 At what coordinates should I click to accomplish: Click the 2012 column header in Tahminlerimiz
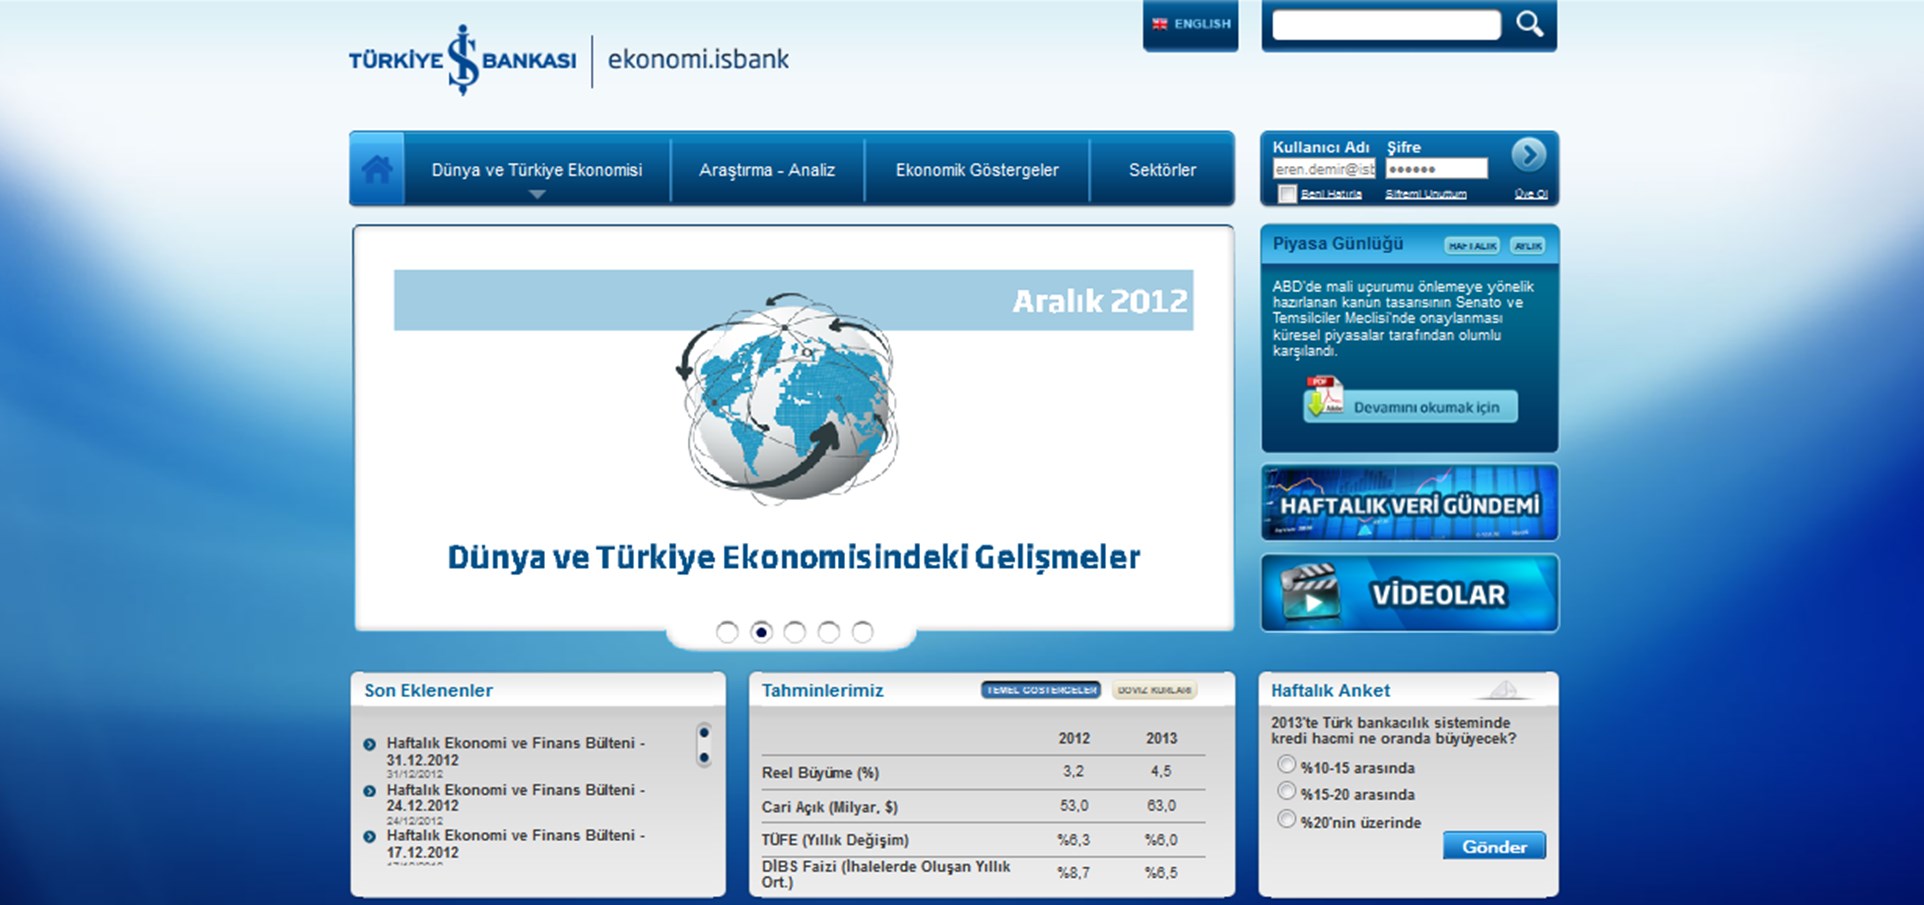pos(1074,738)
